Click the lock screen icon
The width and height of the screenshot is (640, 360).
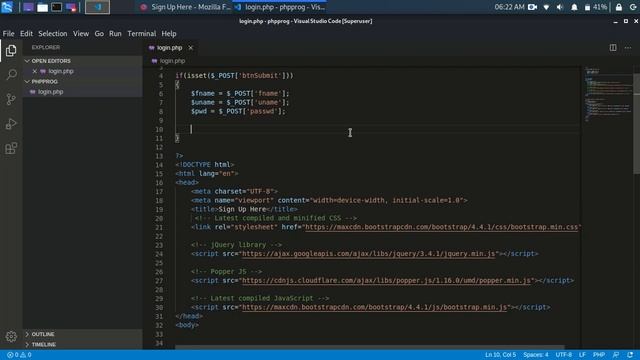[619, 7]
